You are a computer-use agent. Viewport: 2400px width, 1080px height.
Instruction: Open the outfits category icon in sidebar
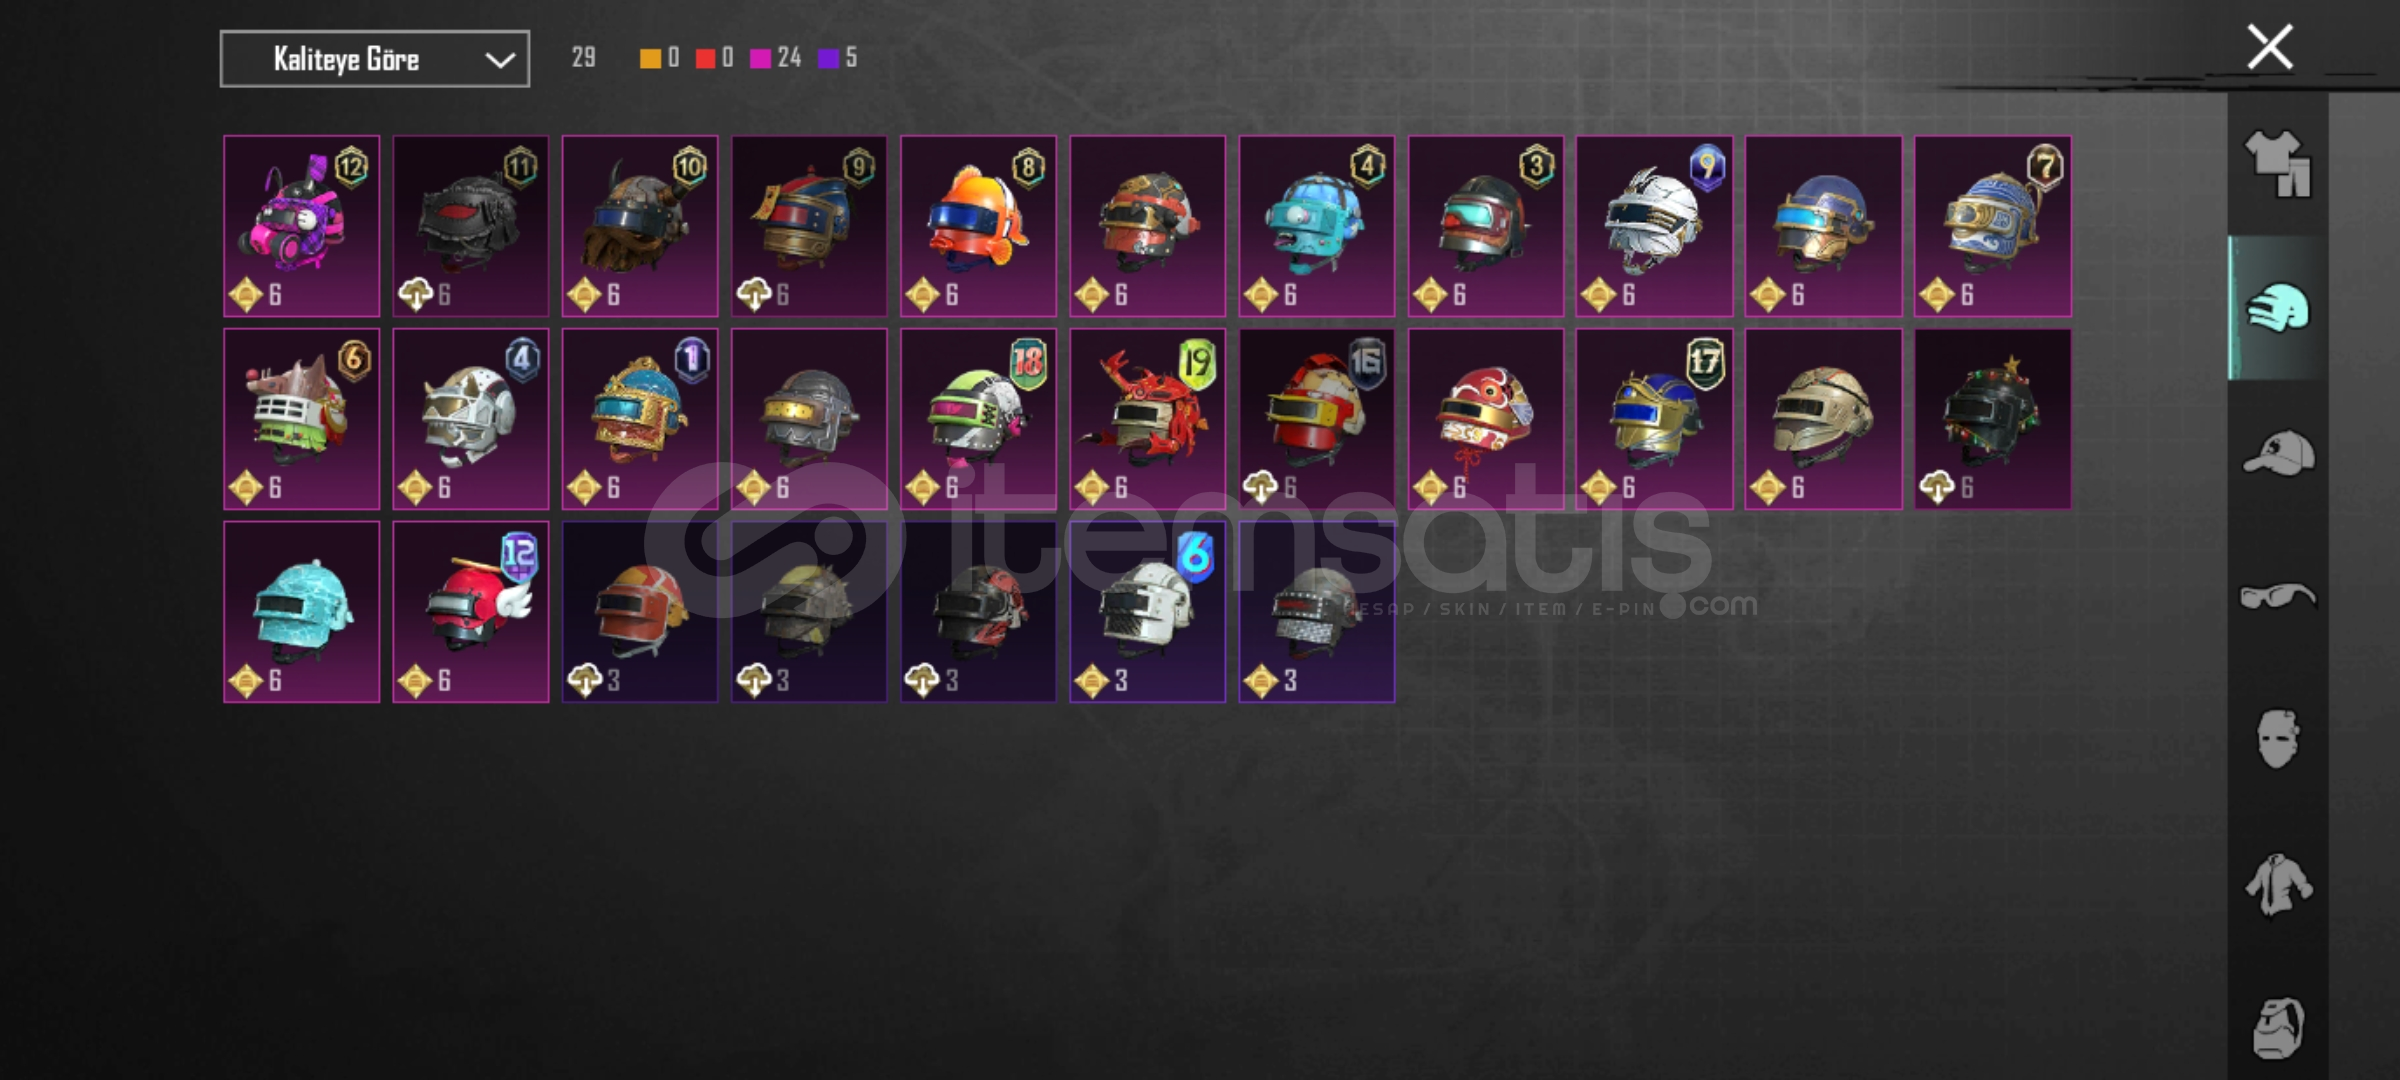(x=2277, y=165)
